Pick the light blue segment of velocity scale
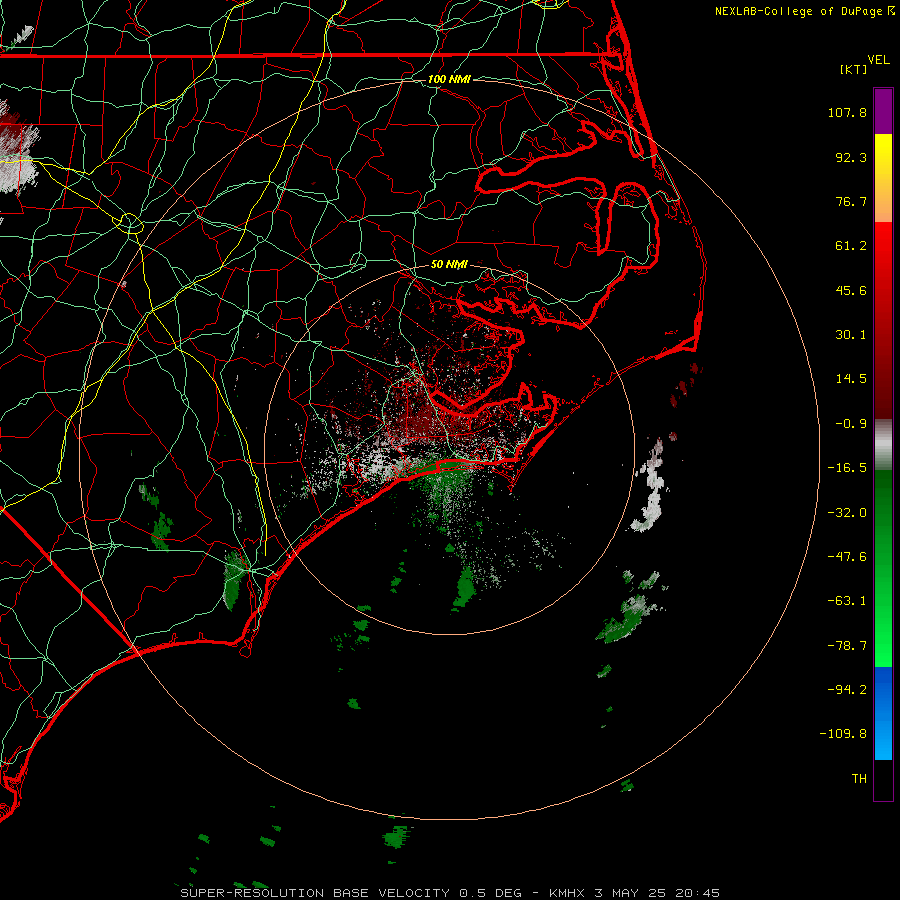Image resolution: width=900 pixels, height=900 pixels. (883, 738)
